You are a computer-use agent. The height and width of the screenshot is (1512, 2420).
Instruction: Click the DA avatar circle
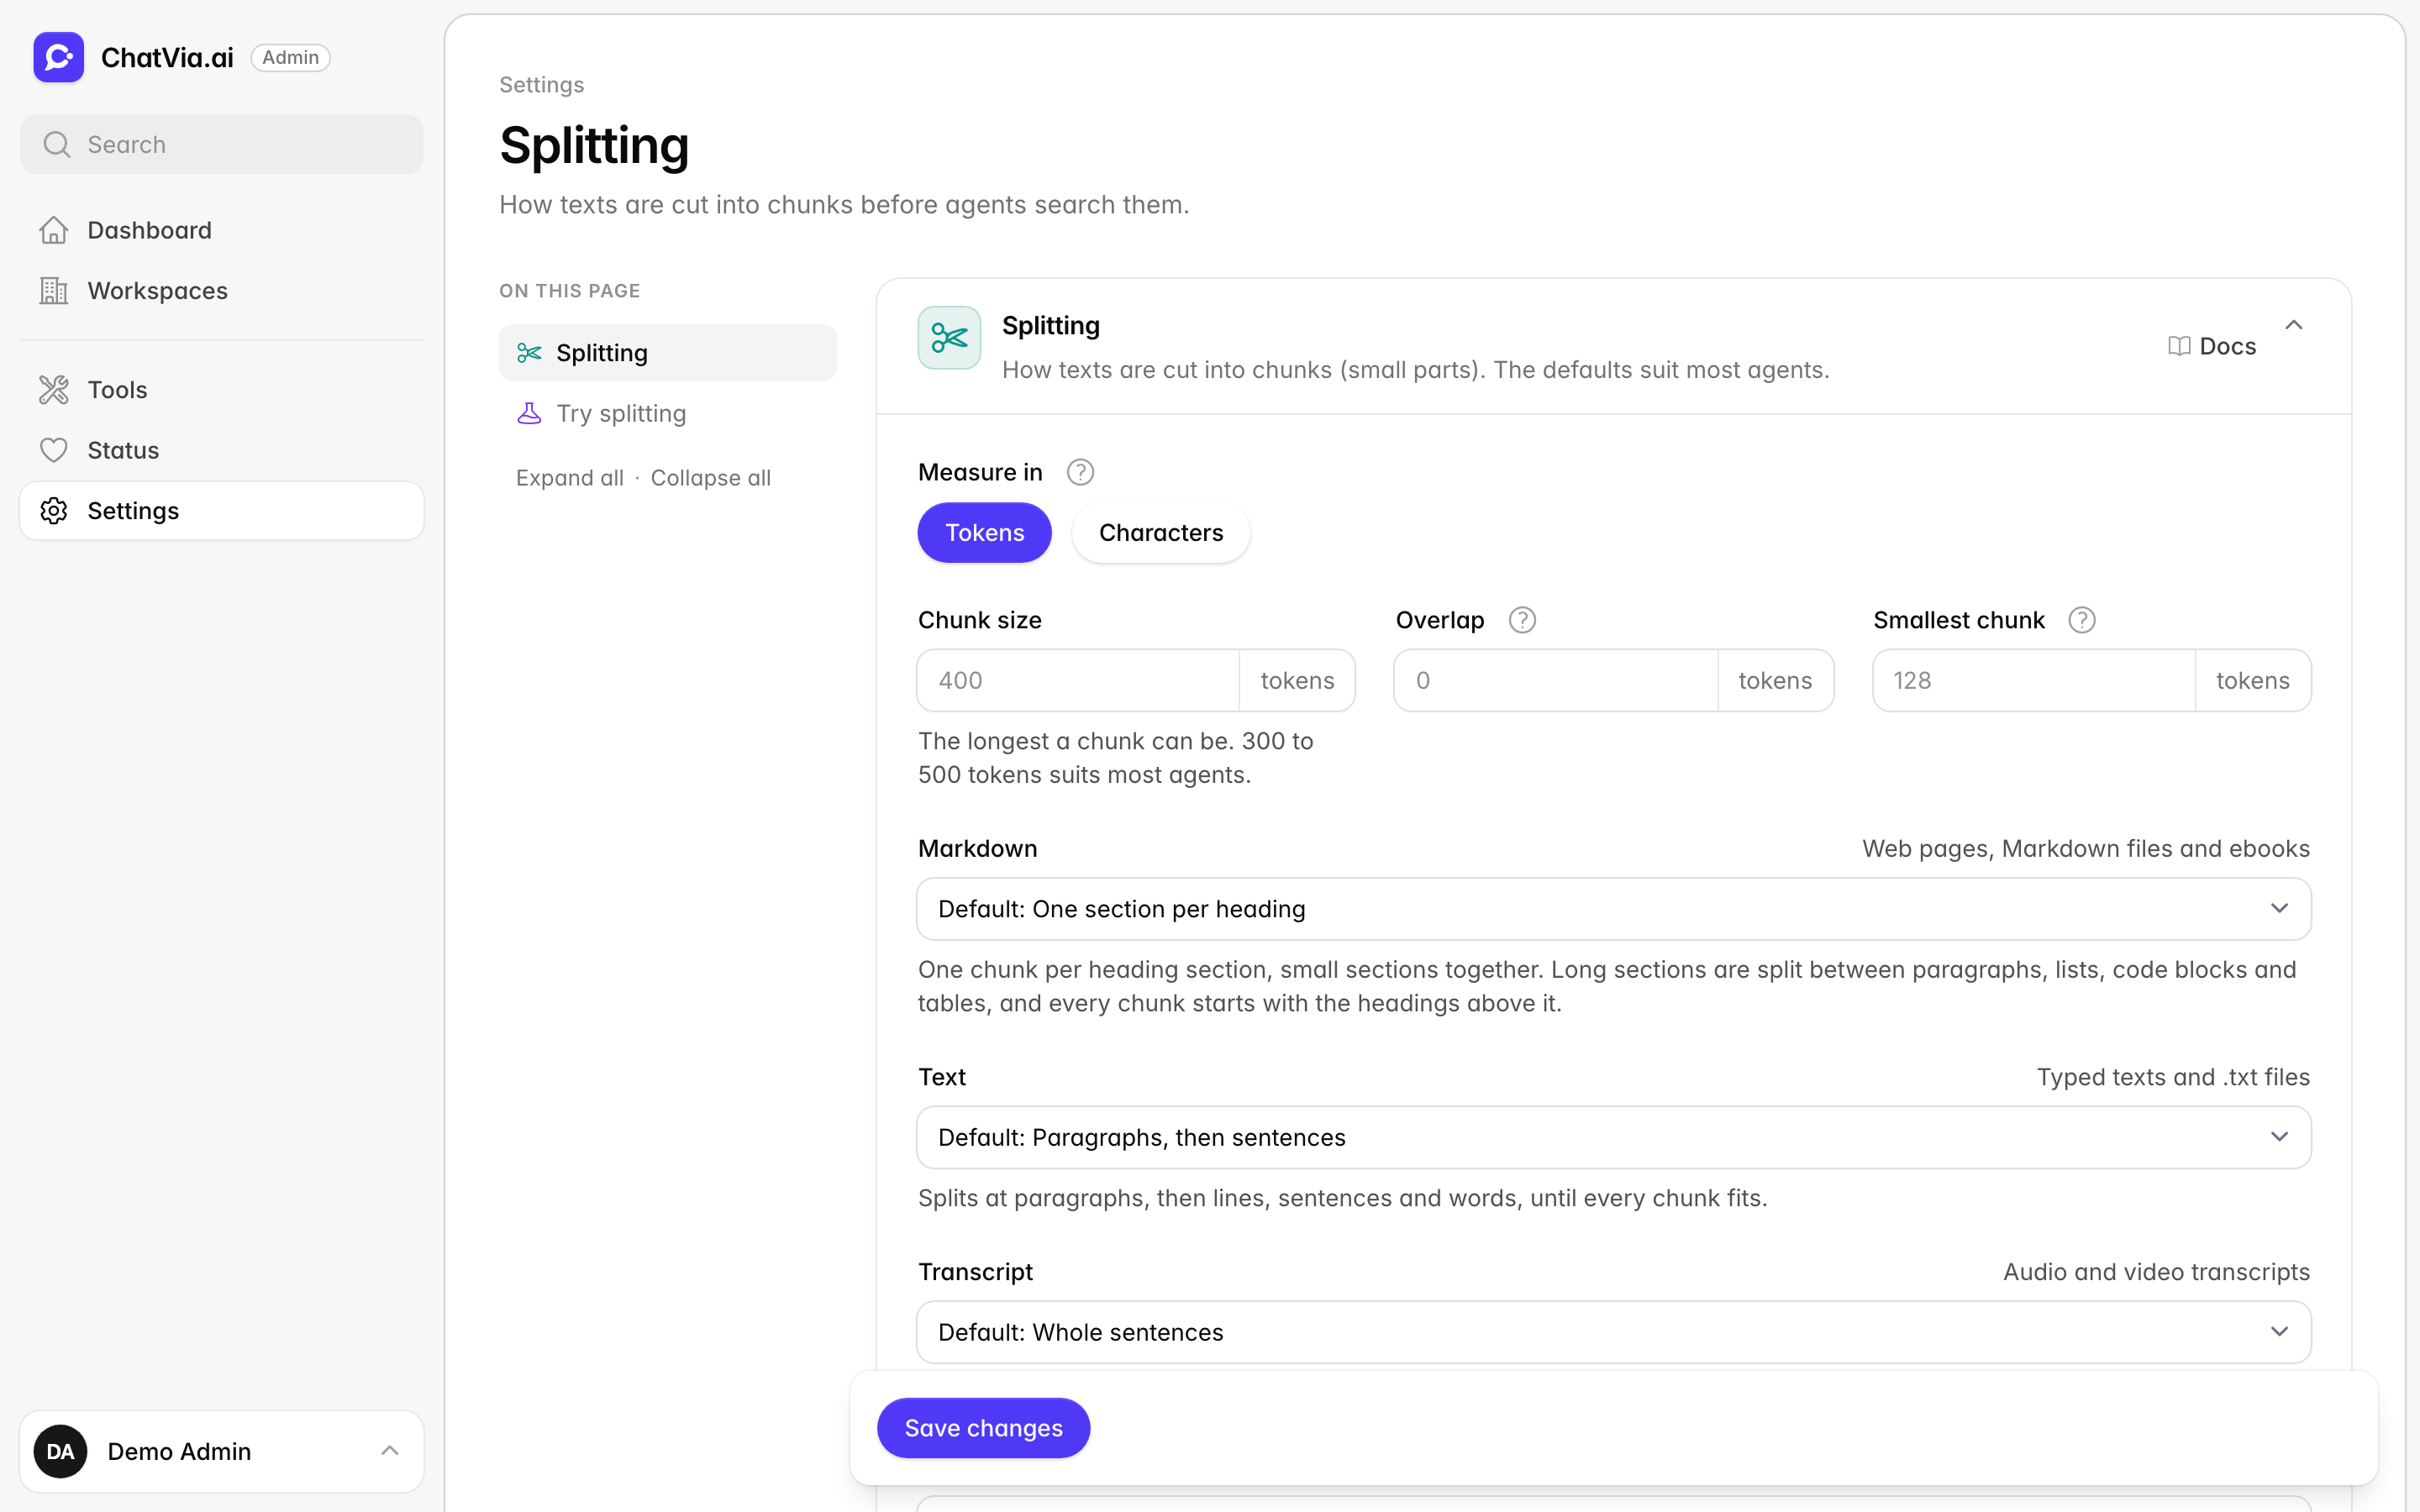[60, 1451]
